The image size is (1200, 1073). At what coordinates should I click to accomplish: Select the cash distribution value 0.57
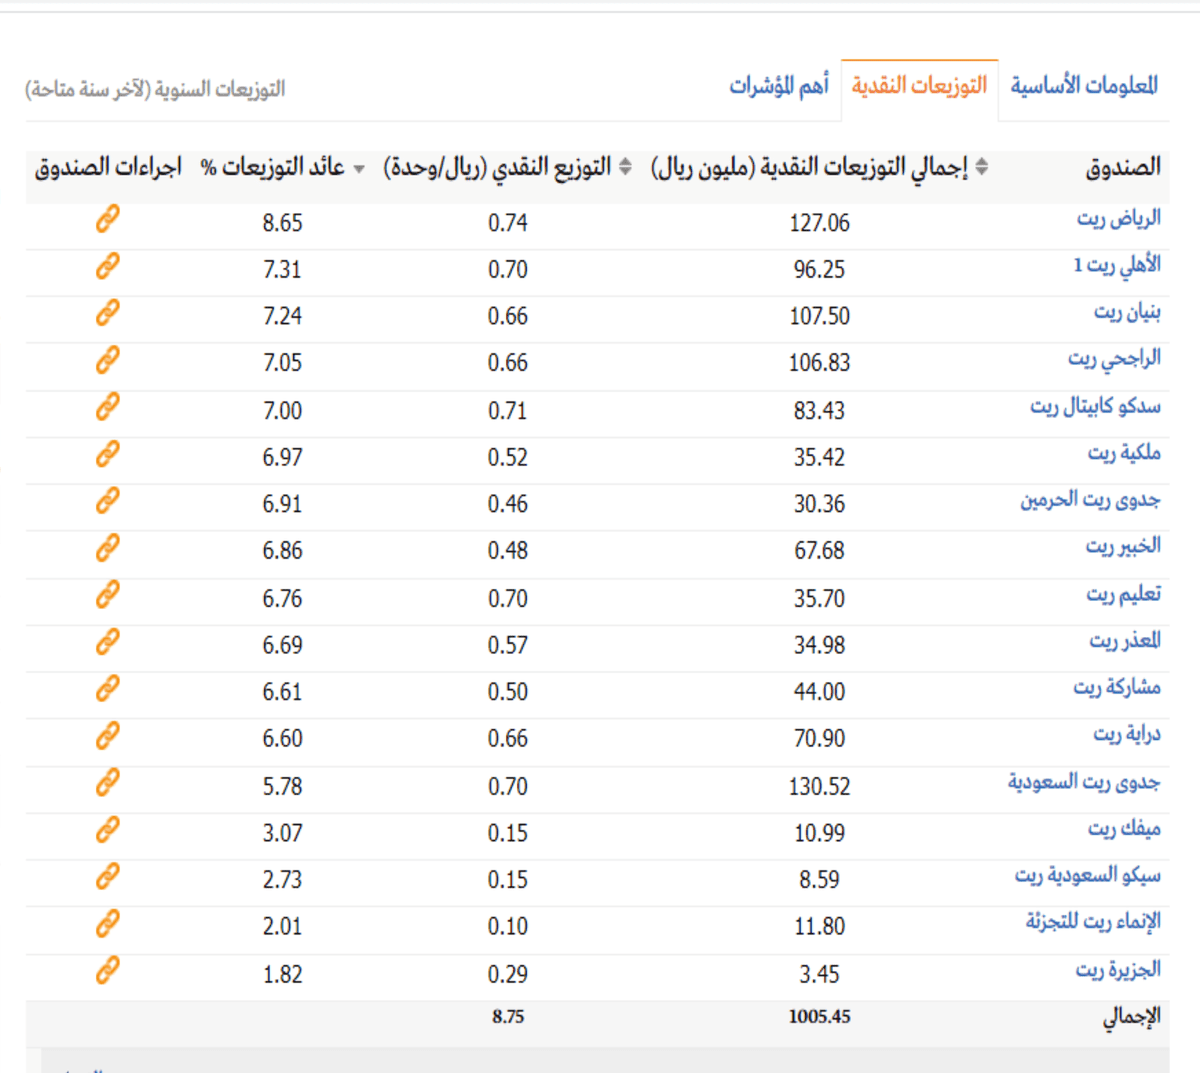coord(508,646)
